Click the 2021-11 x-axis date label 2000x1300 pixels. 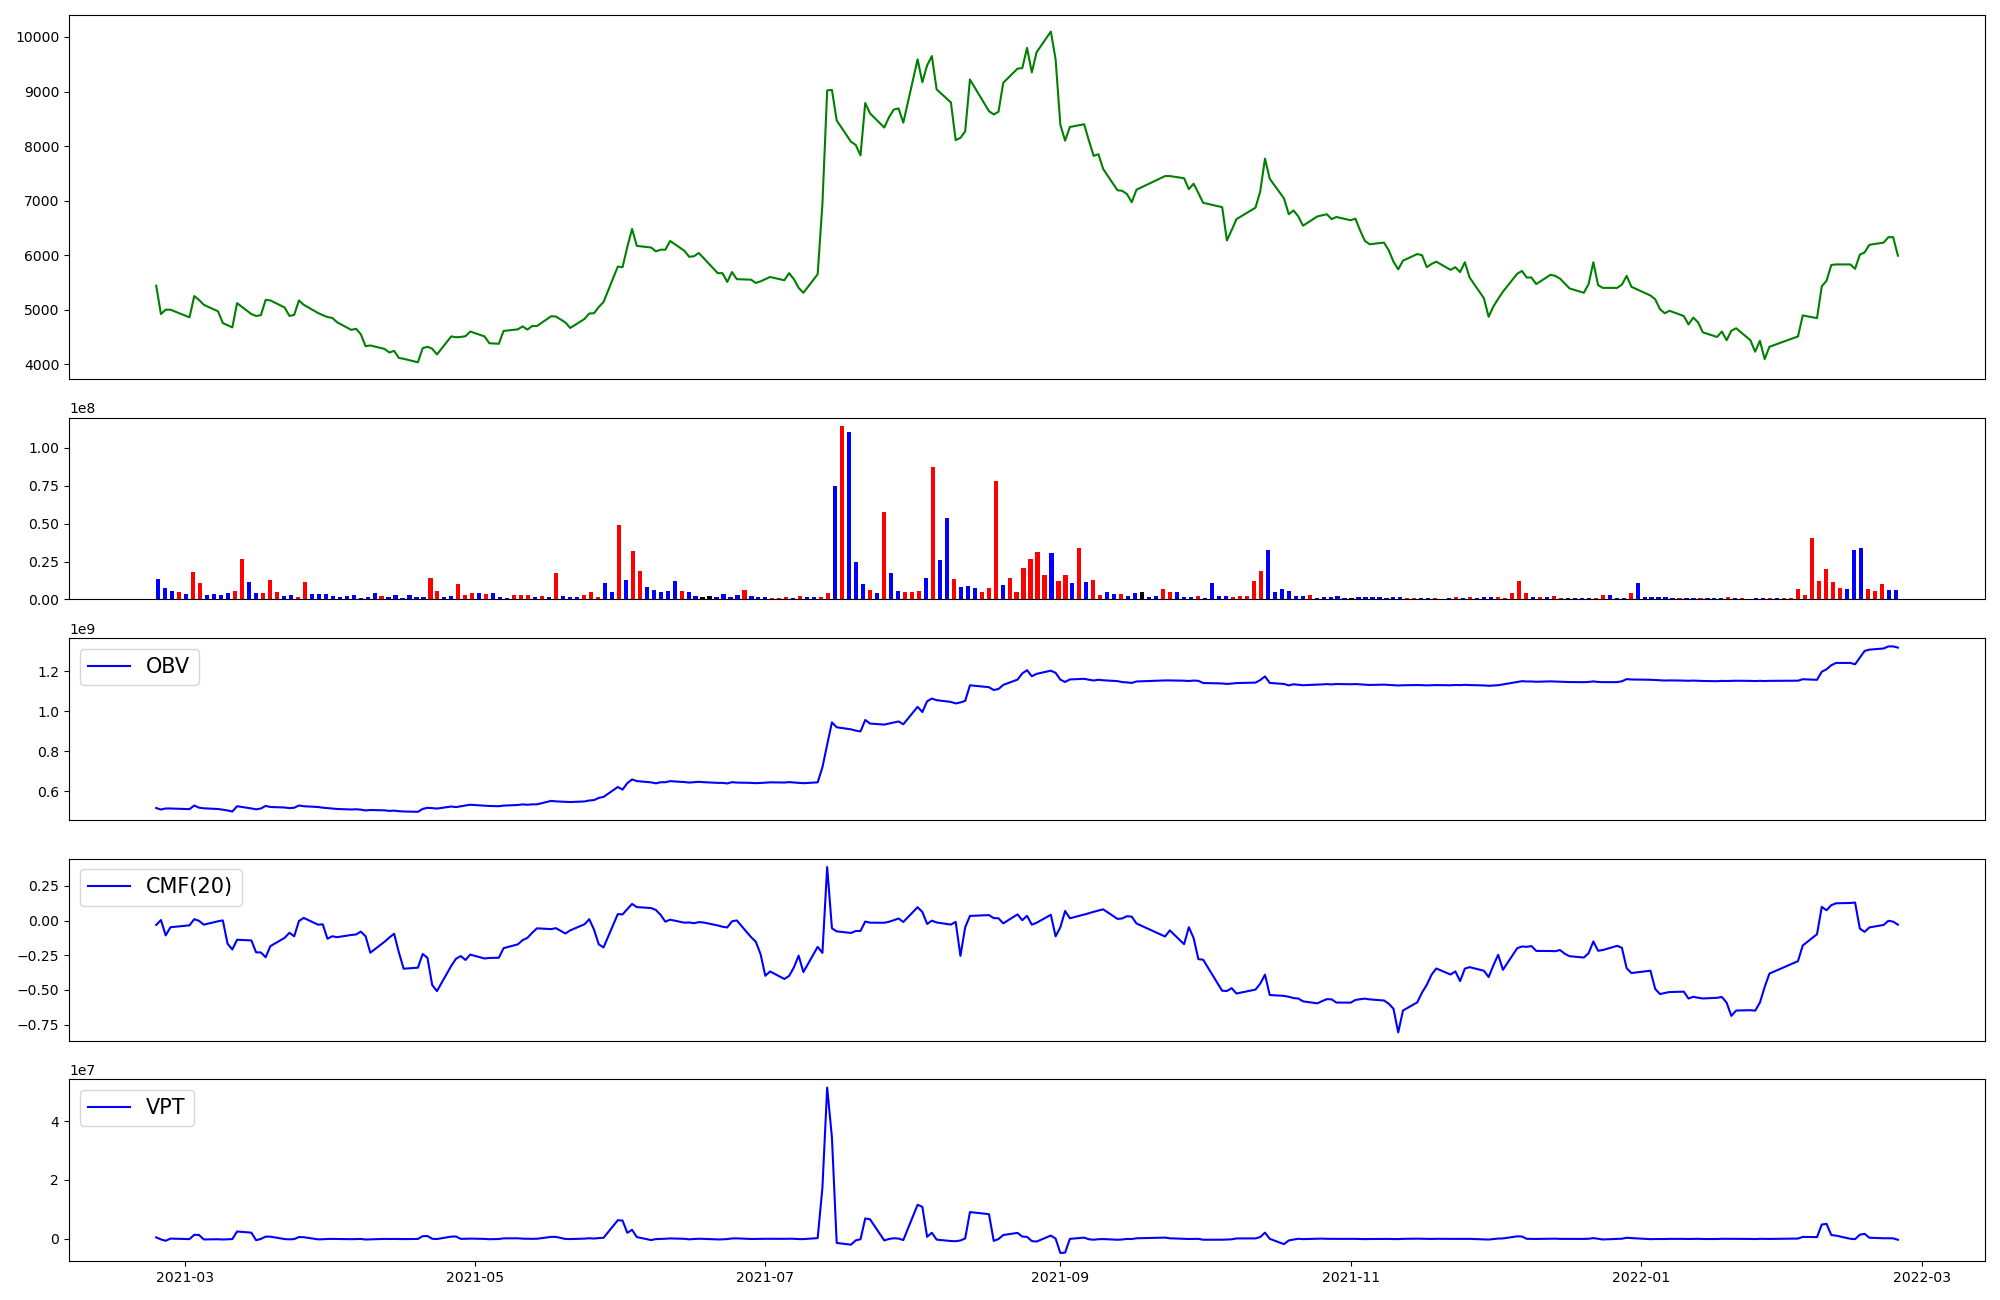1351,1276
